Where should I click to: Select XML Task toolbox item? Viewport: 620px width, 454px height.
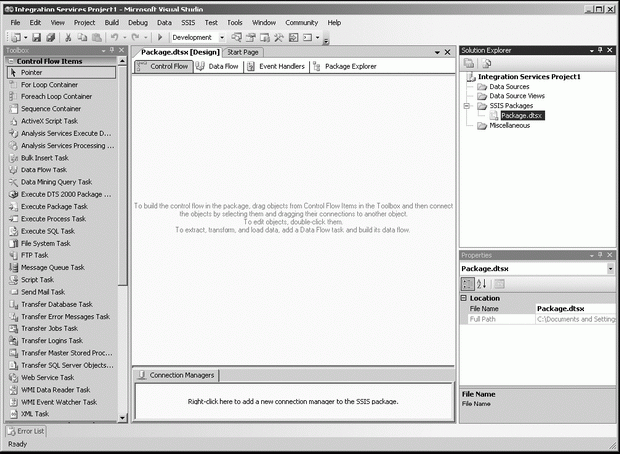point(61,414)
